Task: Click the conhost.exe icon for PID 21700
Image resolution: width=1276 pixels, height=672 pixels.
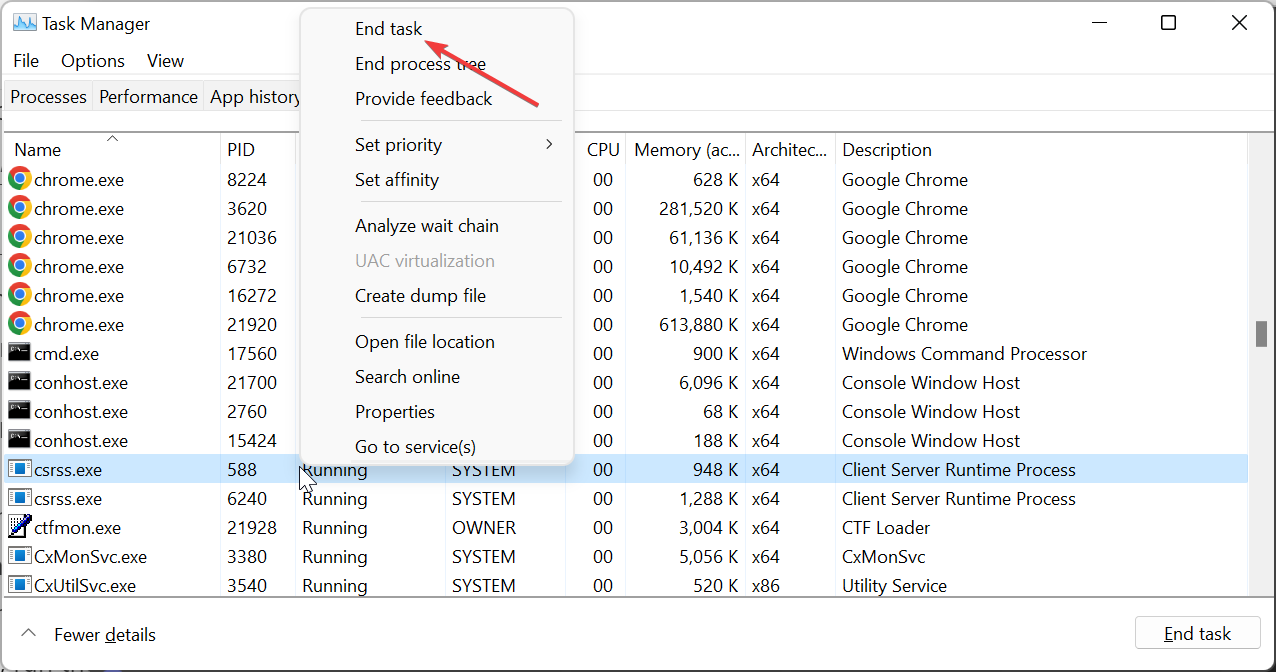Action: click(x=19, y=382)
